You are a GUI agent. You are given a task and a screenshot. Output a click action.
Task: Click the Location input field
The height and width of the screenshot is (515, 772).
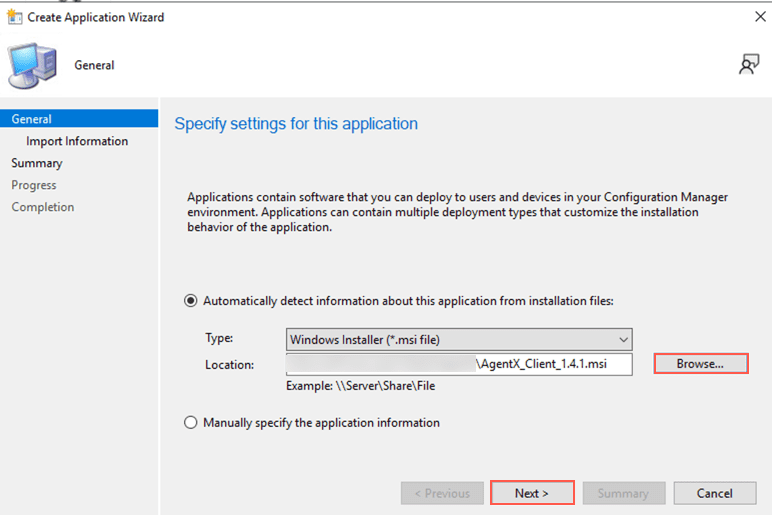pyautogui.click(x=459, y=364)
